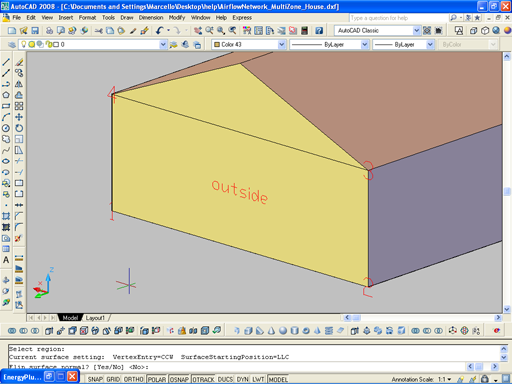This screenshot has height=384, width=512.
Task: Toggle OSNAP in status bar
Action: pyautogui.click(x=179, y=379)
